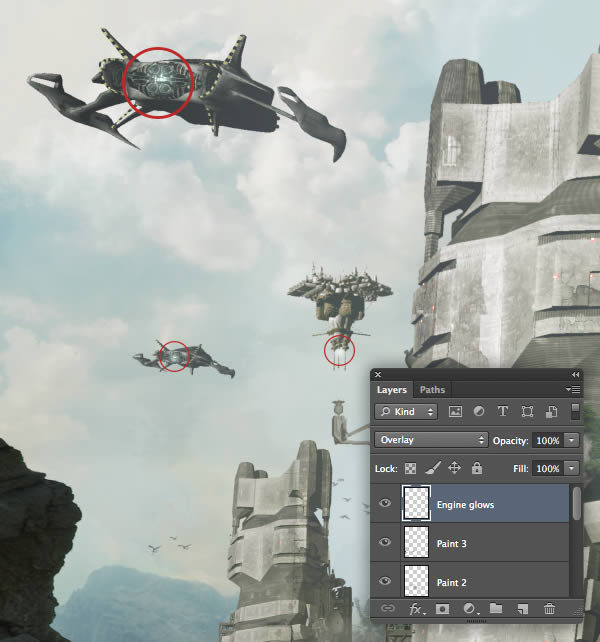
Task: Click the lock all padlock icon
Action: click(x=476, y=468)
